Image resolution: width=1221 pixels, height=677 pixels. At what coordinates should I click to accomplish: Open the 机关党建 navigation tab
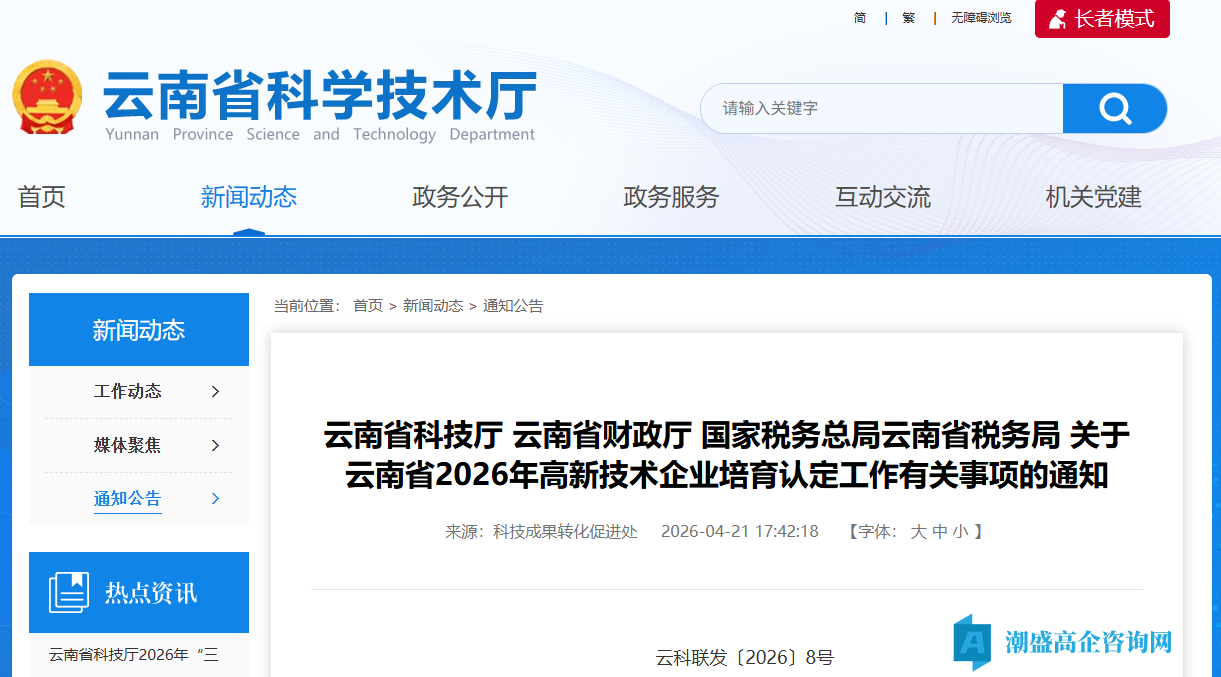click(1094, 197)
